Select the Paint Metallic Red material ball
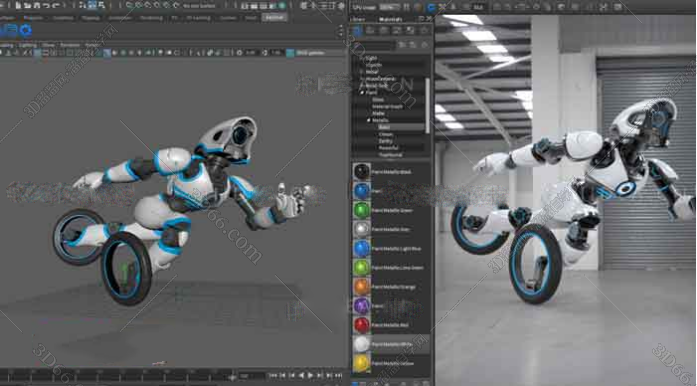Screen dimensions: 697x386 tap(362, 325)
